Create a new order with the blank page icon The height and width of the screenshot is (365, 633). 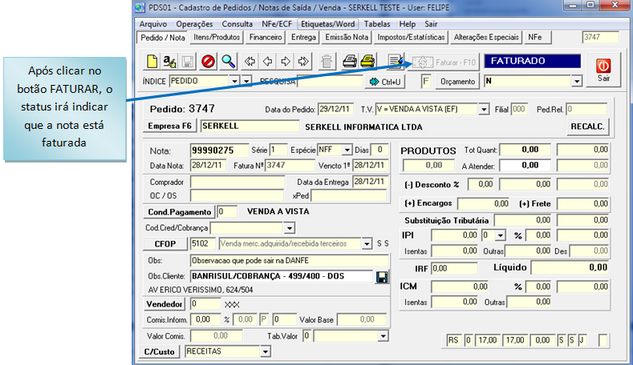click(x=152, y=61)
